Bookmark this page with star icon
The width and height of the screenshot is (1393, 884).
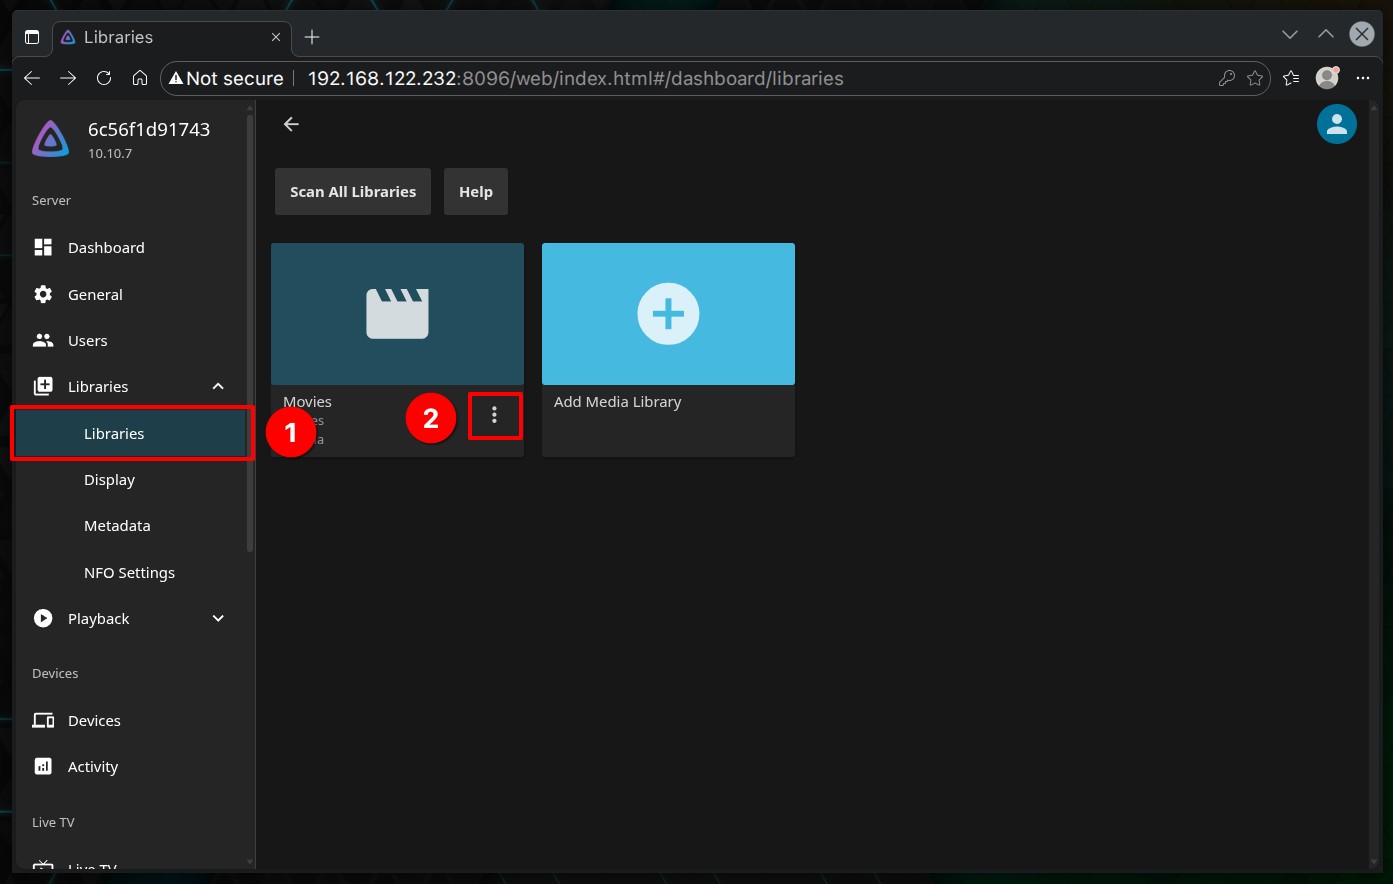pyautogui.click(x=1255, y=78)
